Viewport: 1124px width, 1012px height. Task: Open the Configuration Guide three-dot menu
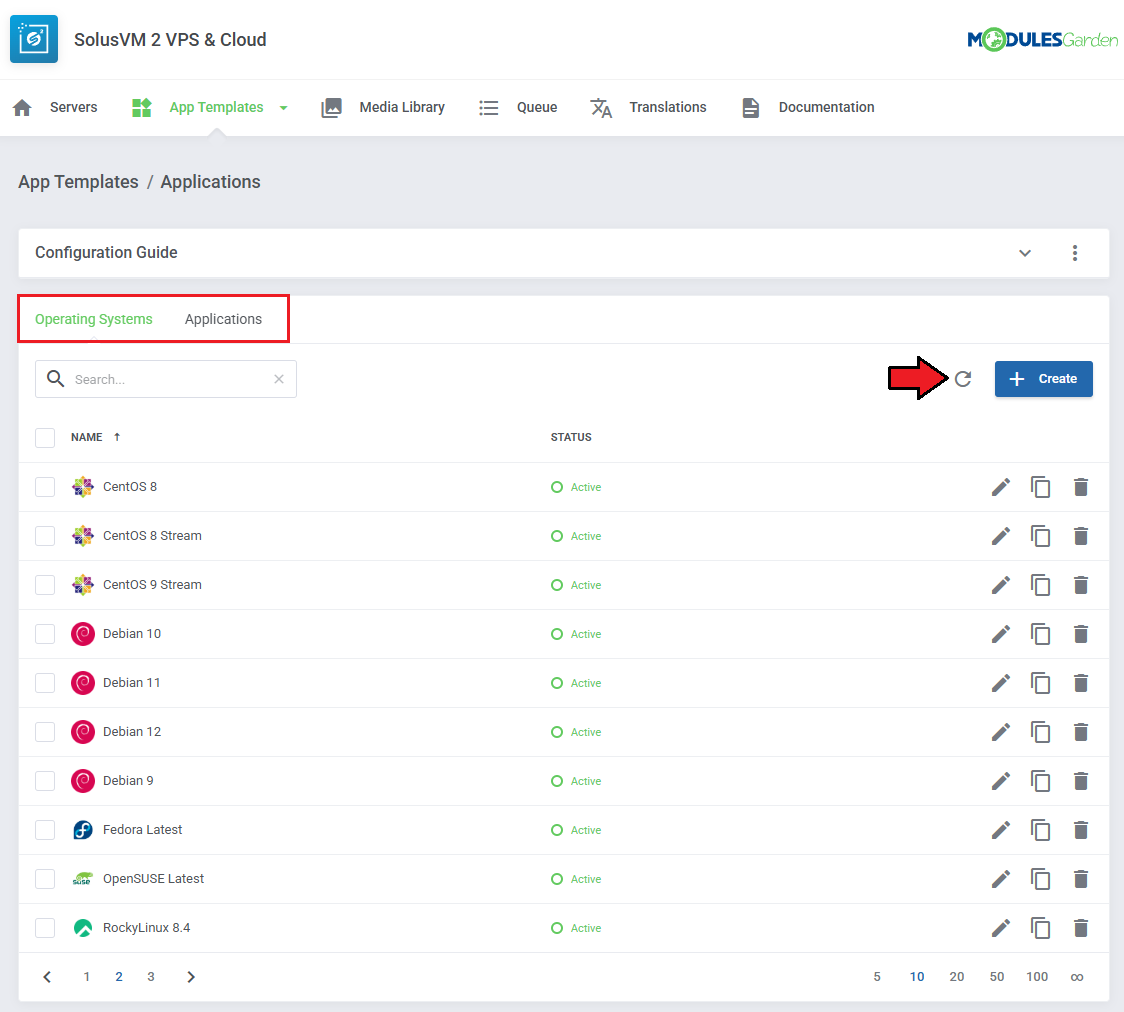(1075, 253)
